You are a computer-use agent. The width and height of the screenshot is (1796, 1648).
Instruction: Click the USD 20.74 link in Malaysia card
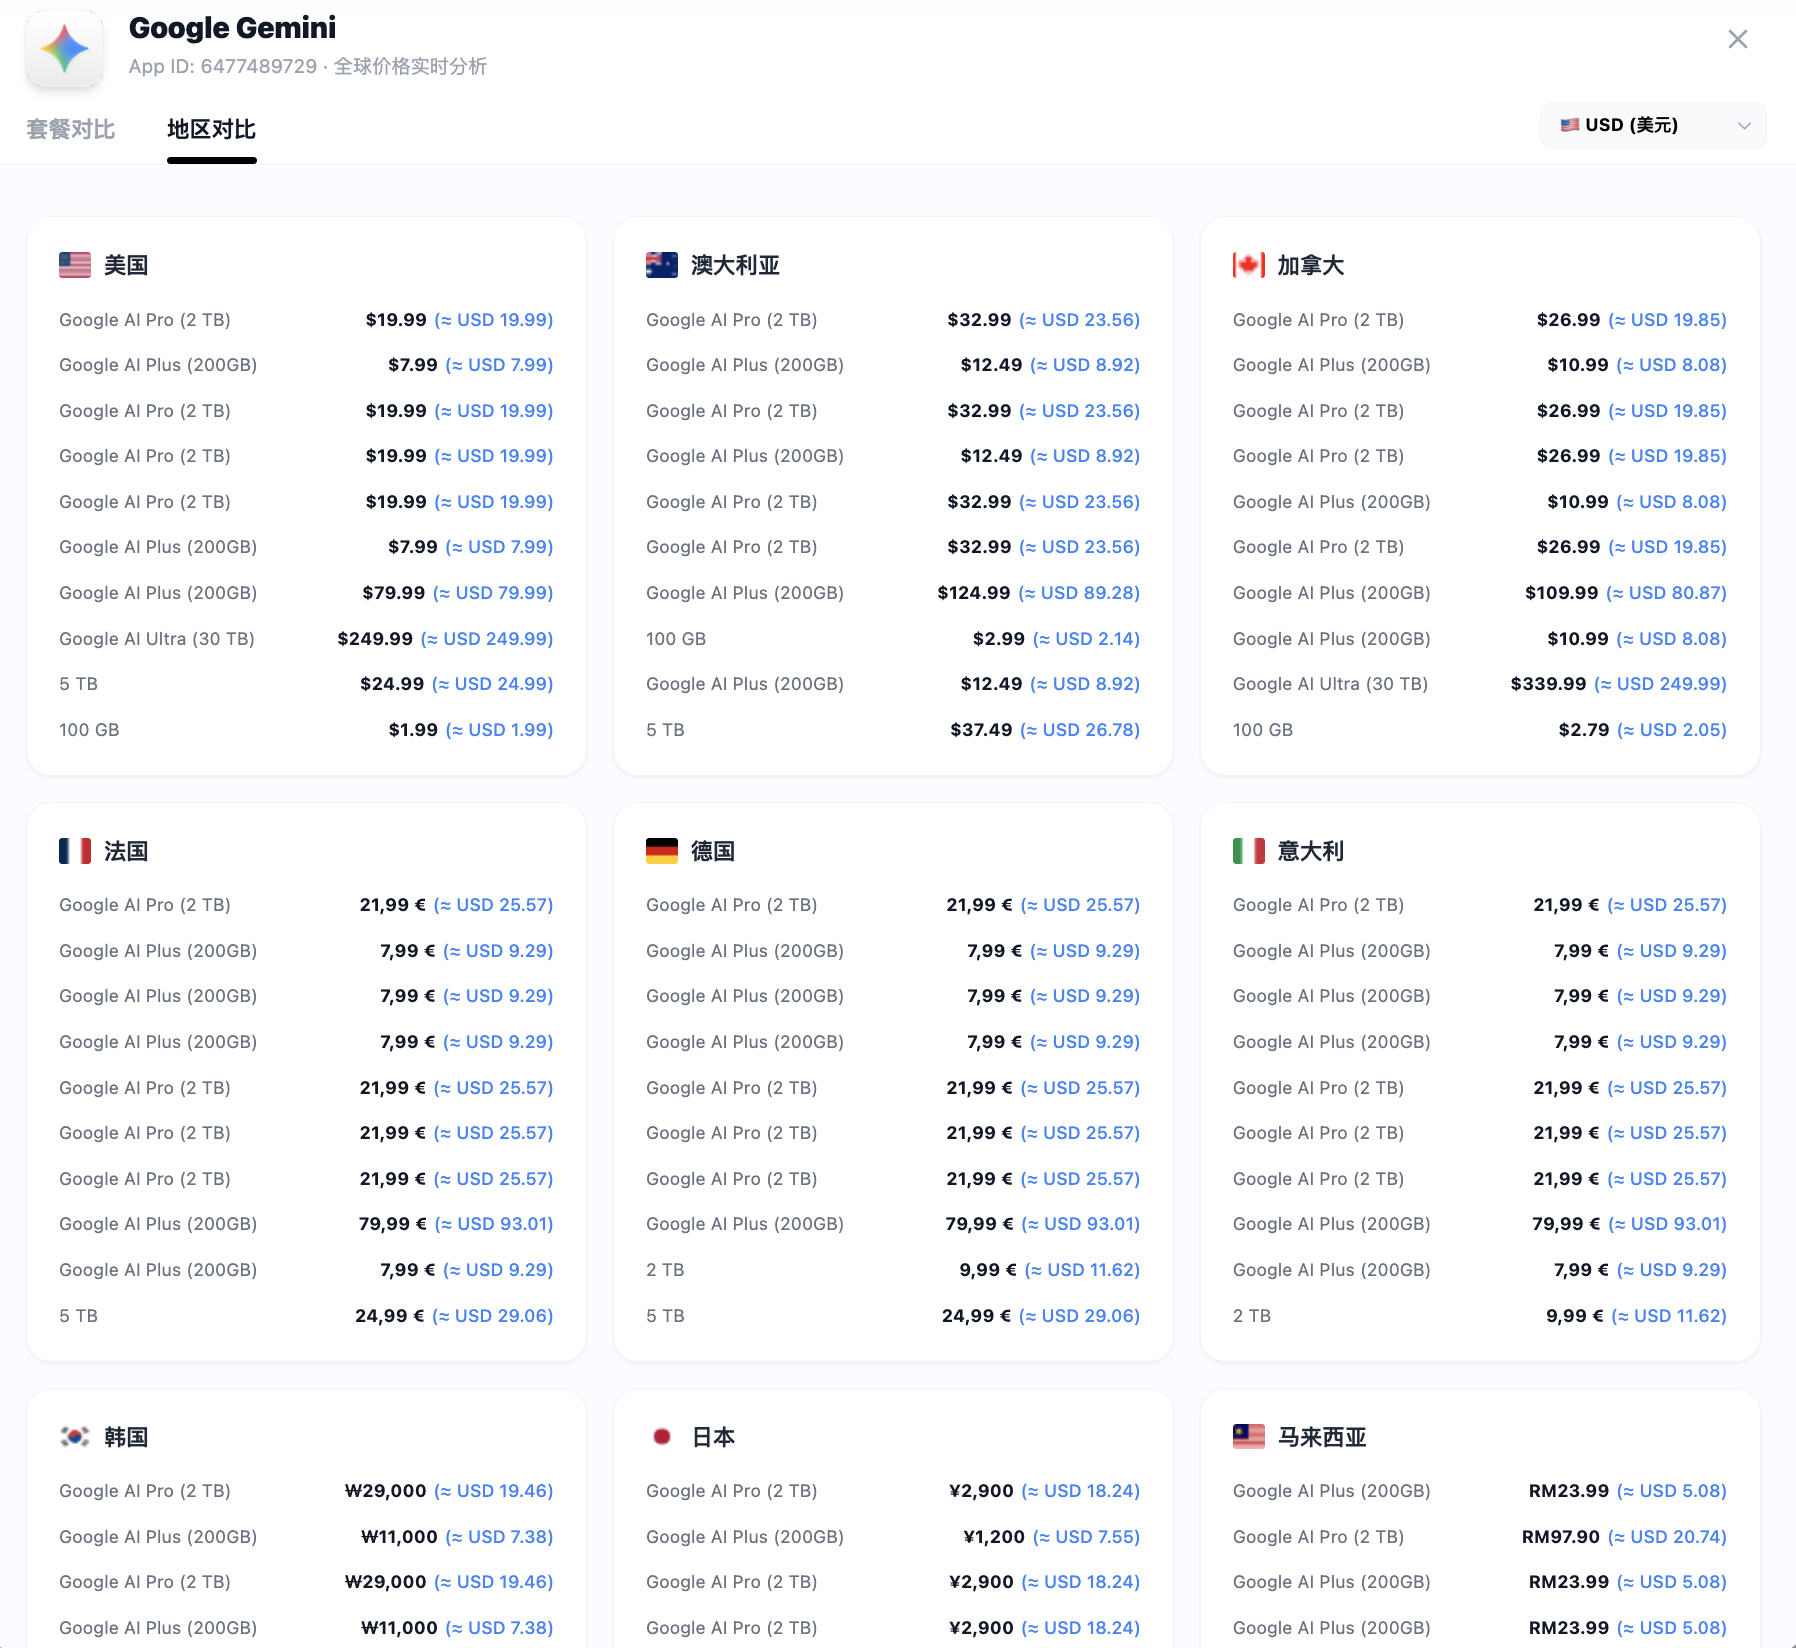1668,1537
